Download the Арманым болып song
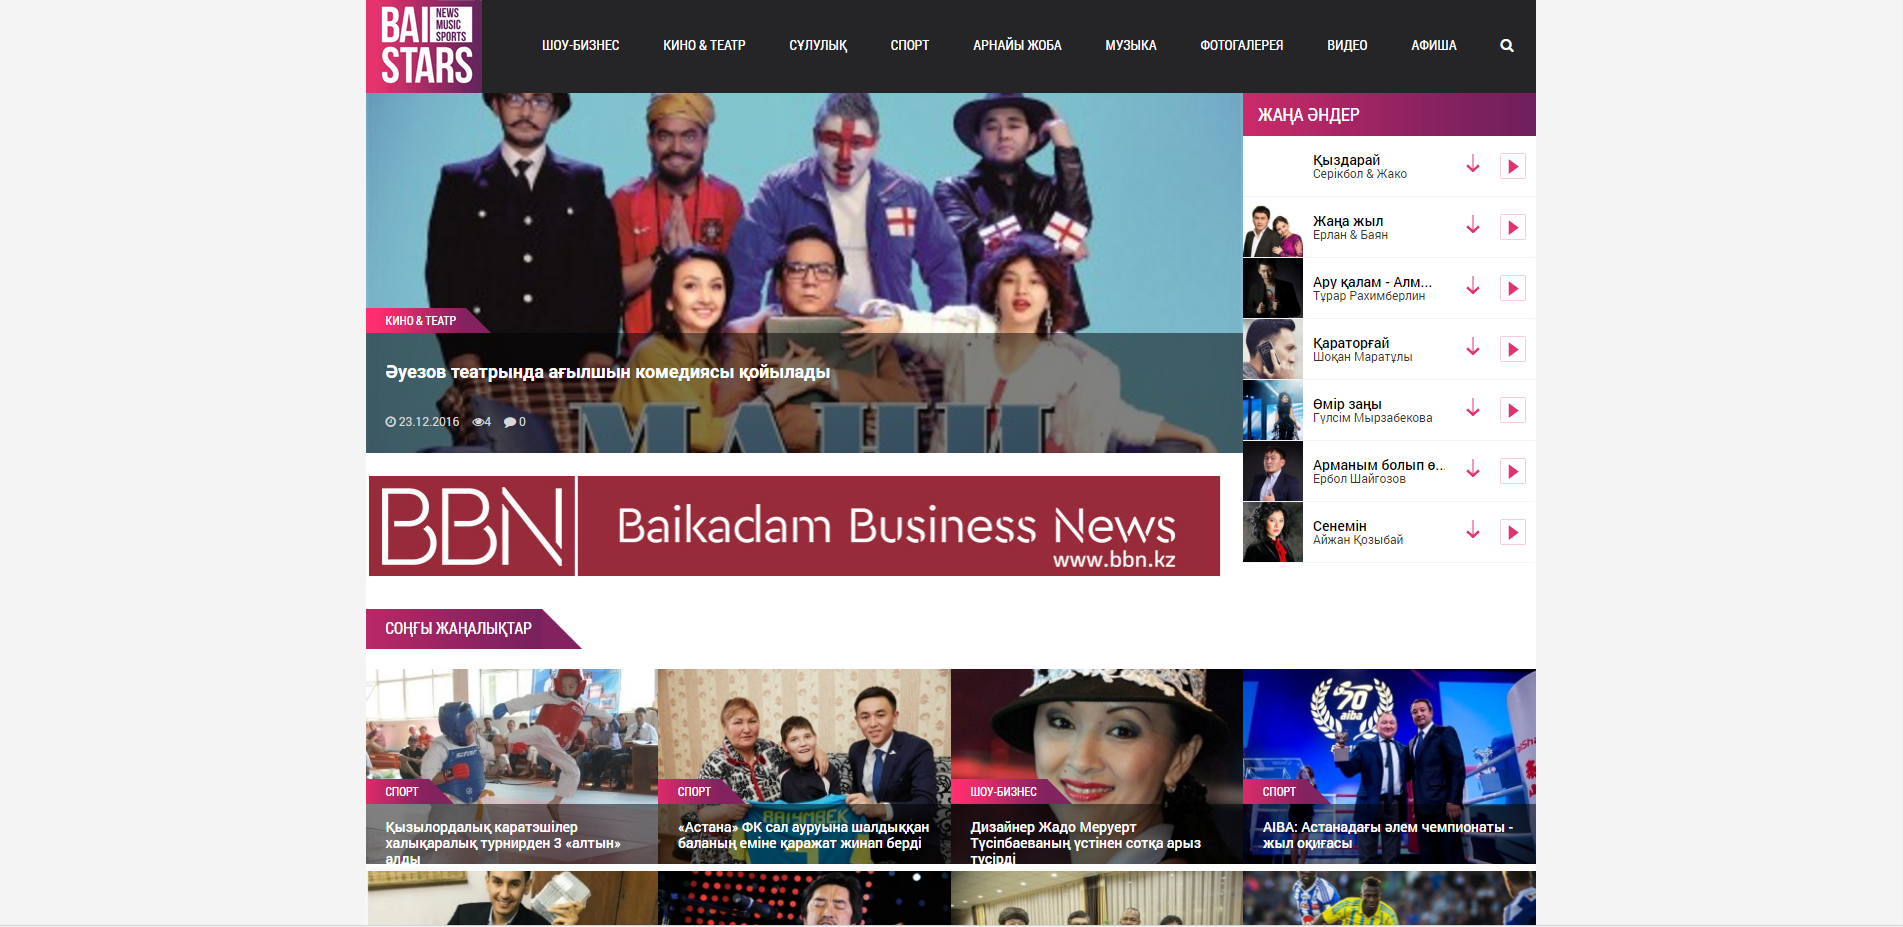Image resolution: width=1903 pixels, height=927 pixels. (x=1473, y=471)
